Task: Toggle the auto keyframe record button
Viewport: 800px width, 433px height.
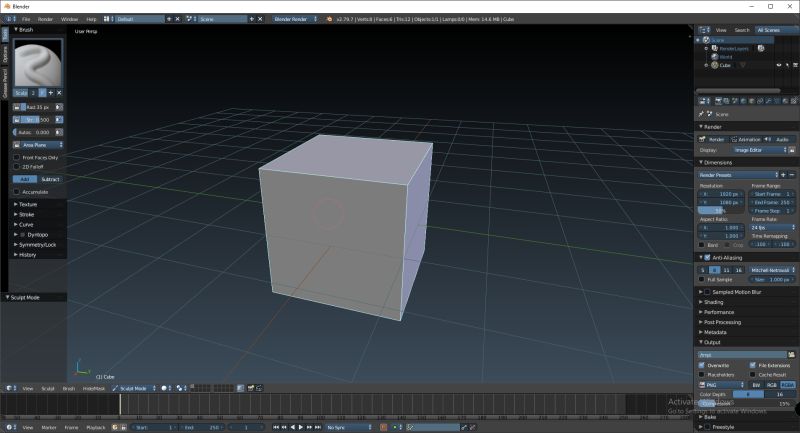Action: click(x=383, y=427)
